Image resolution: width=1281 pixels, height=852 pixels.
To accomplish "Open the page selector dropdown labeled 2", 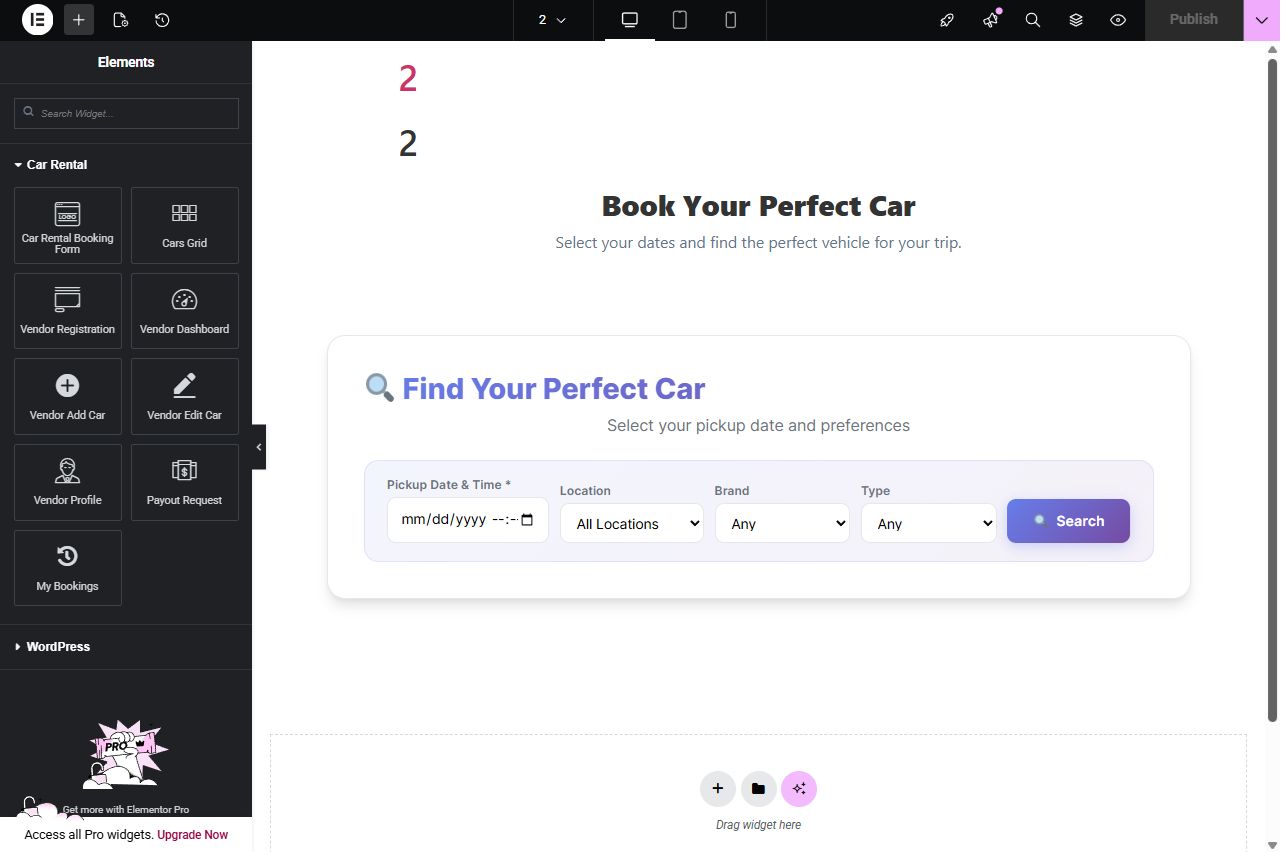I will pos(552,20).
